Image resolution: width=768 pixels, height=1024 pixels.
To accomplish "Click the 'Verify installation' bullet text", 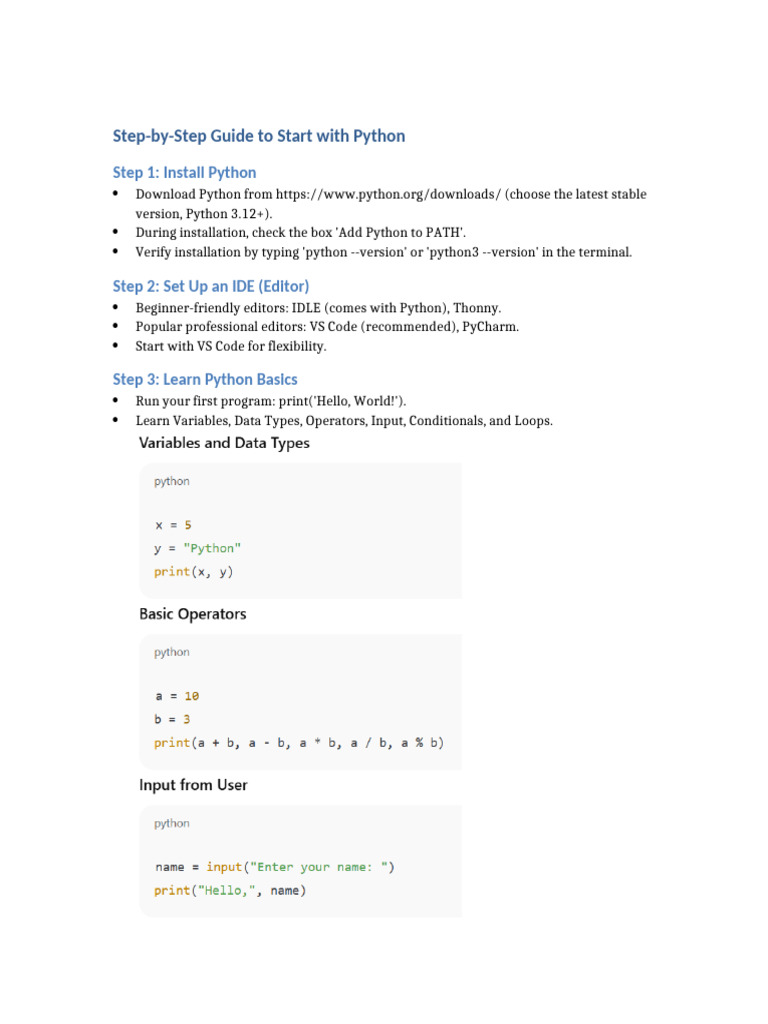I will tap(384, 252).
